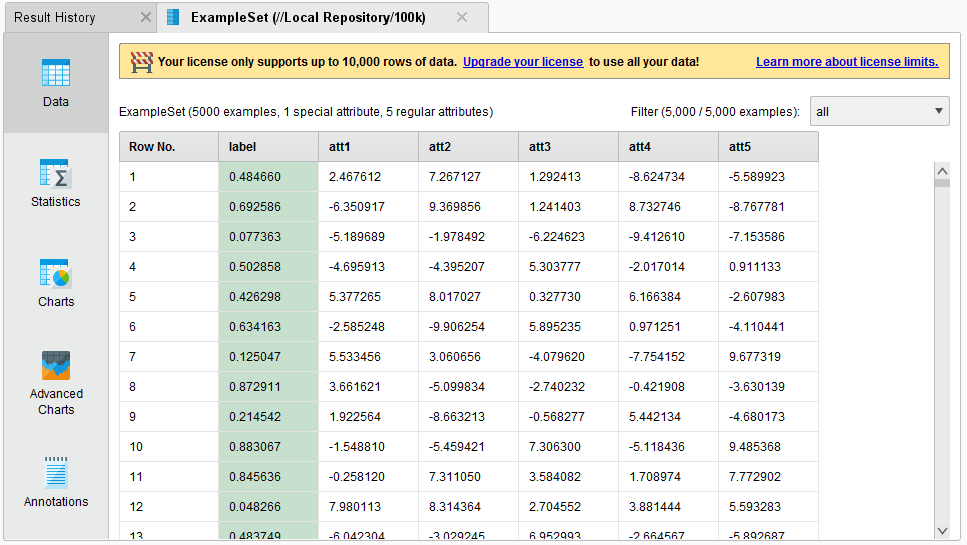Click the Row No. column header
This screenshot has width=967, height=545.
pyautogui.click(x=168, y=147)
